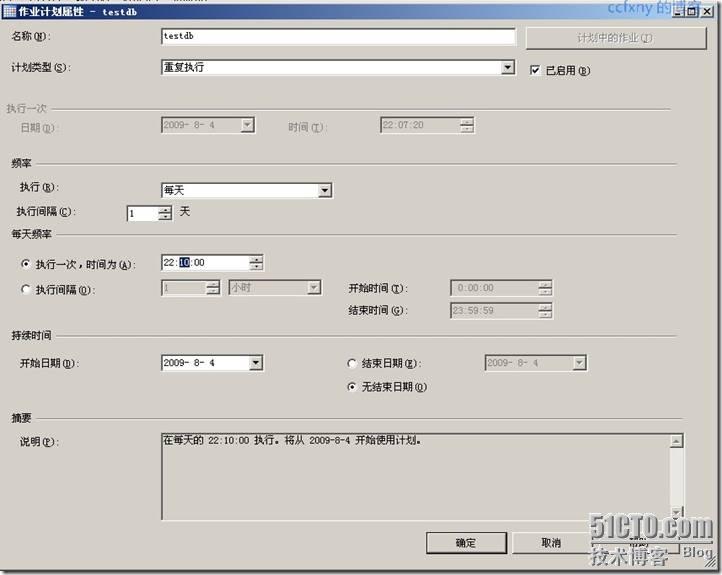Image resolution: width=722 pixels, height=575 pixels.
Task: Select the 无结束日期 radio button
Action: [352, 387]
